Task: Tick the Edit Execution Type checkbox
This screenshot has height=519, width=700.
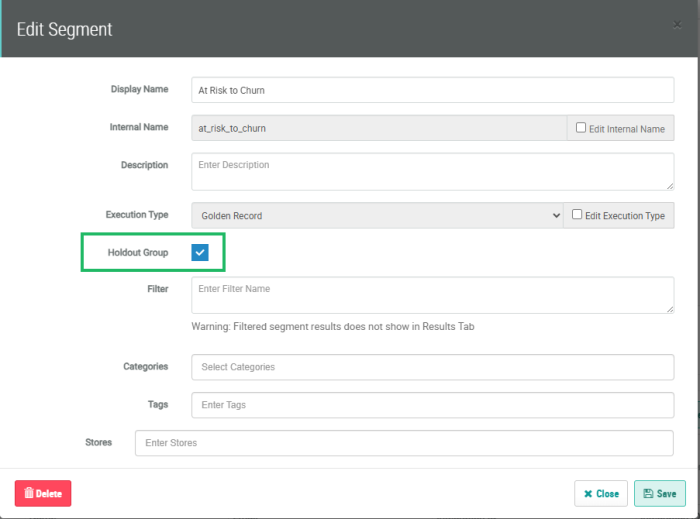Action: [x=577, y=215]
